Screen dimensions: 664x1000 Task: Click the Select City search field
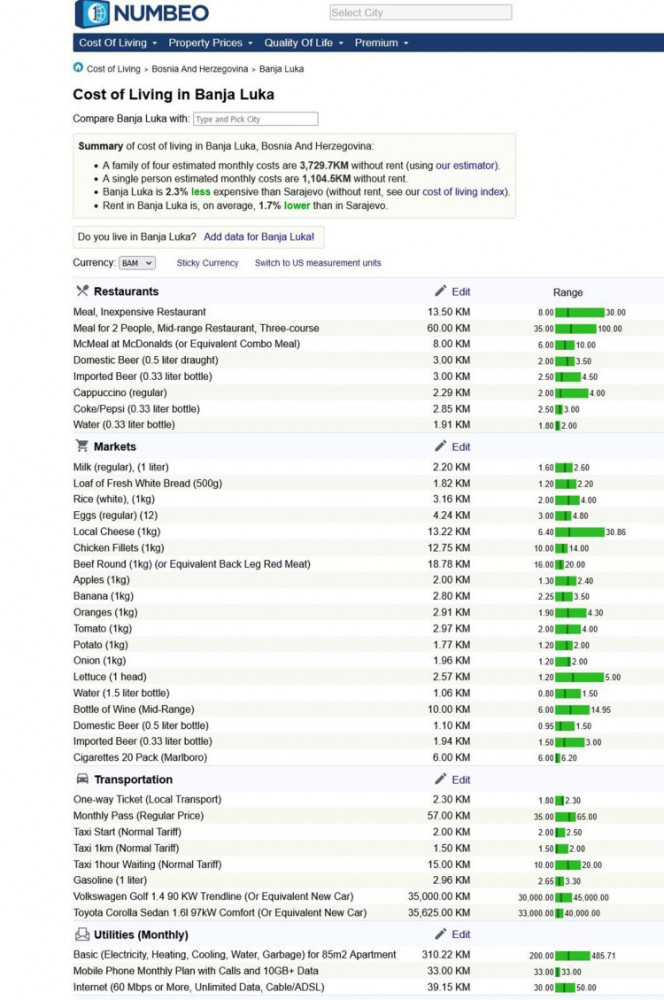click(420, 13)
